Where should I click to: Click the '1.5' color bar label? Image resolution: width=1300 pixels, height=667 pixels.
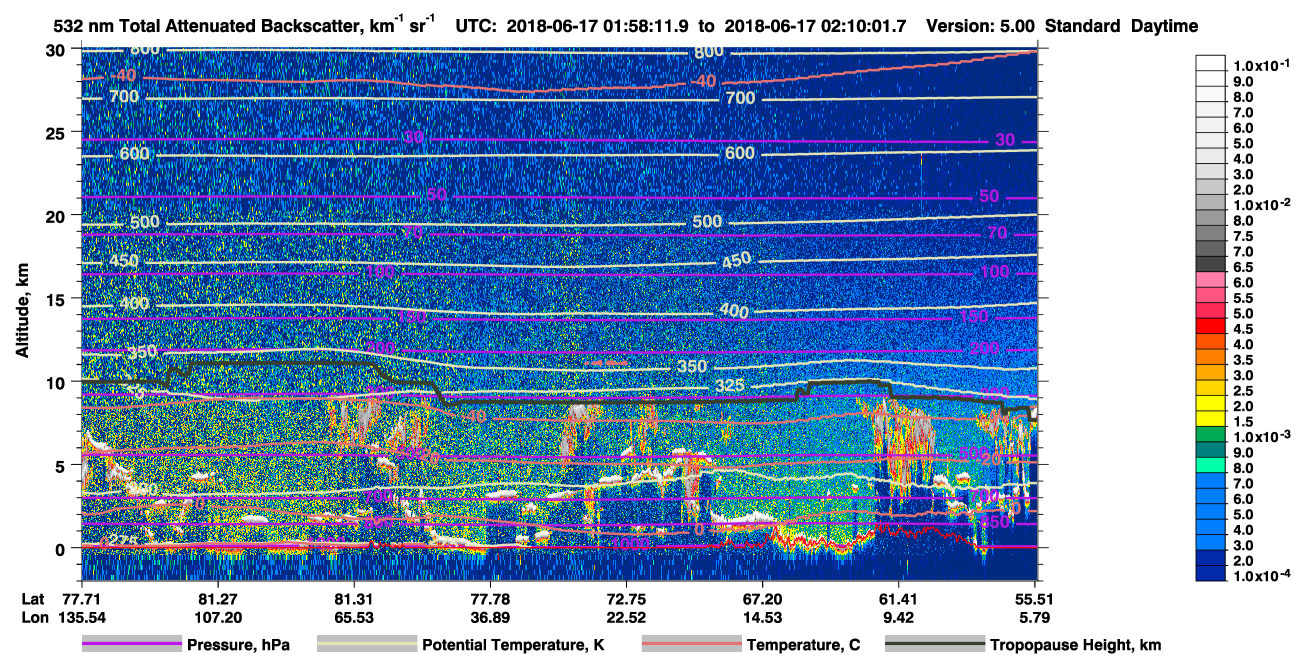1244,423
